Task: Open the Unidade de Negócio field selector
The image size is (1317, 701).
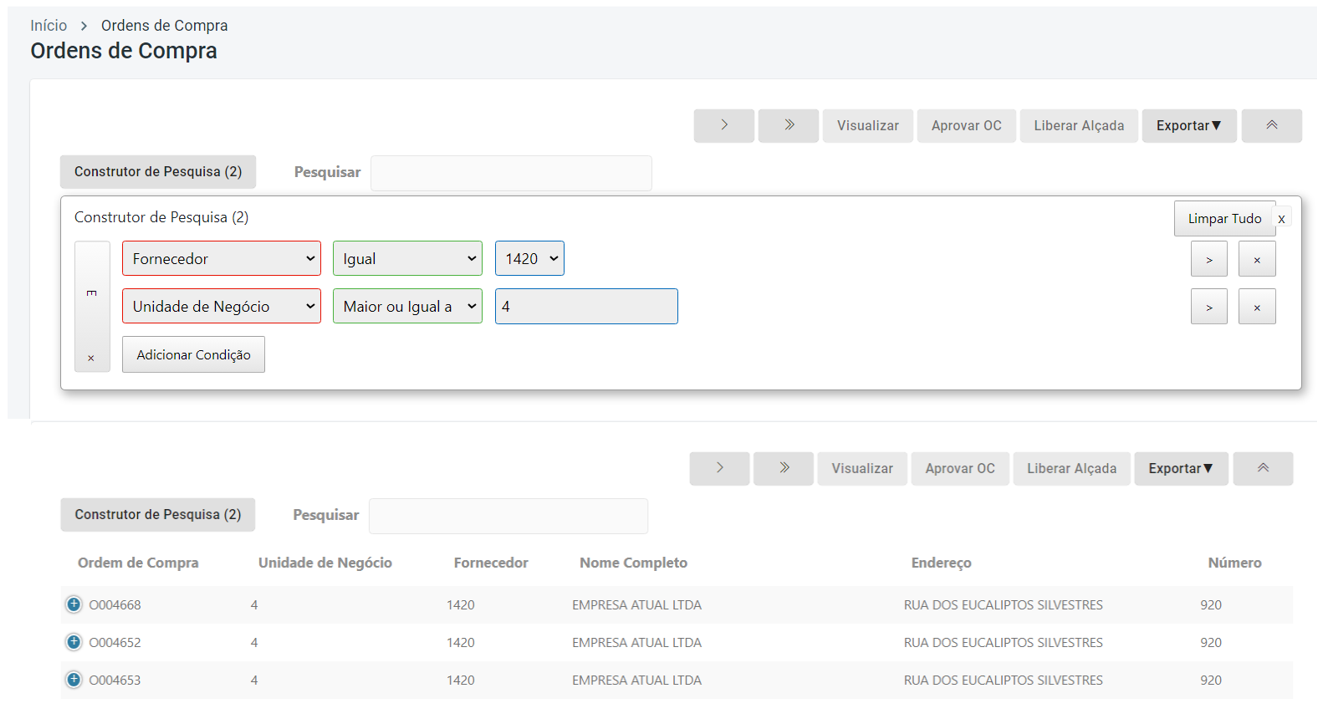Action: [221, 307]
